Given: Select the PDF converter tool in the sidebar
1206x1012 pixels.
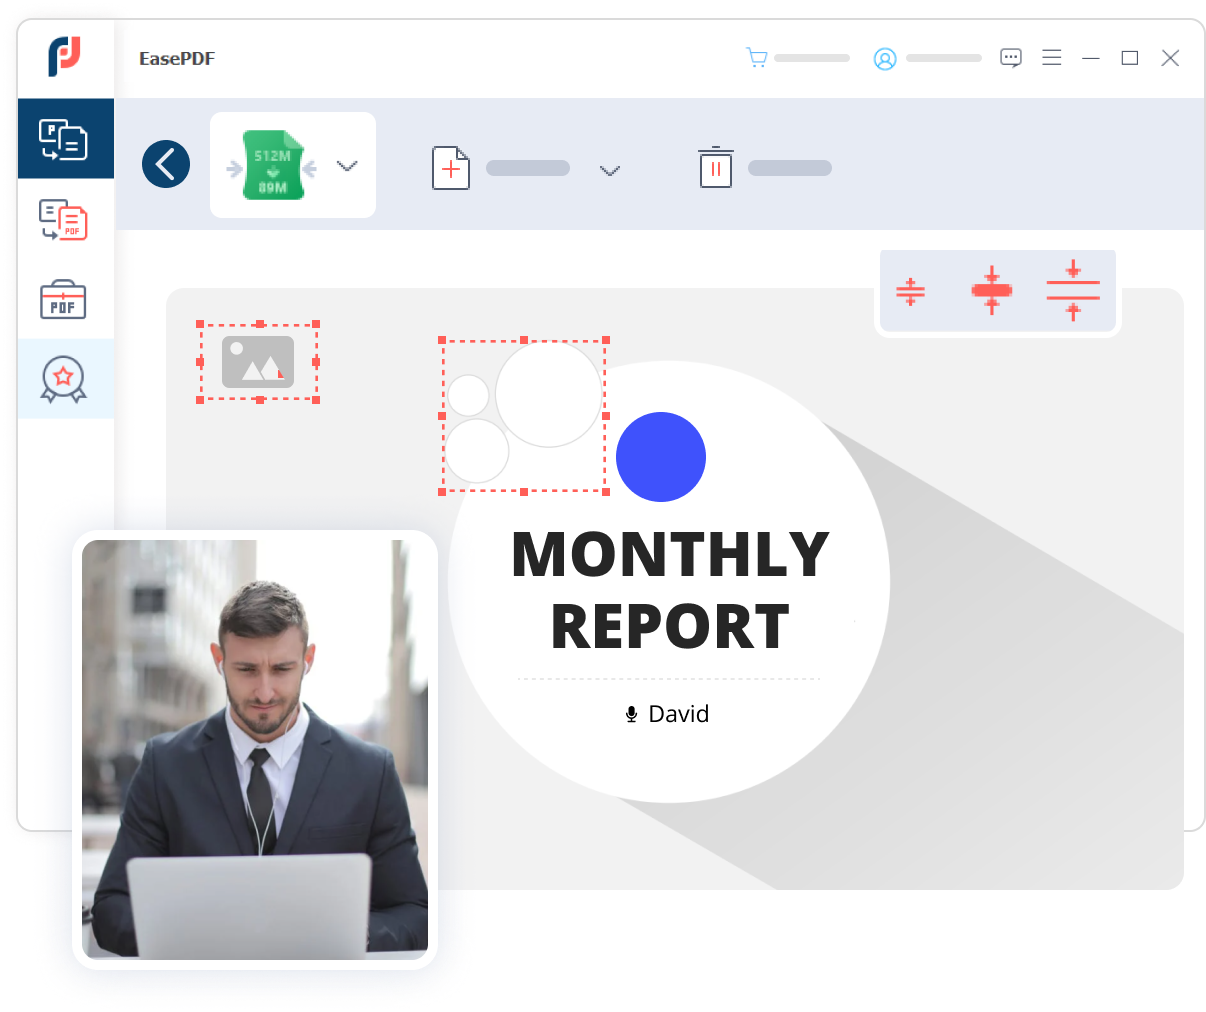Looking at the screenshot, I should [x=66, y=138].
